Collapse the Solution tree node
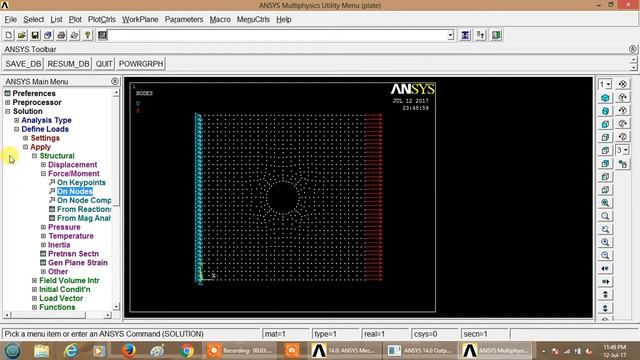This screenshot has width=640, height=360. tap(7, 111)
